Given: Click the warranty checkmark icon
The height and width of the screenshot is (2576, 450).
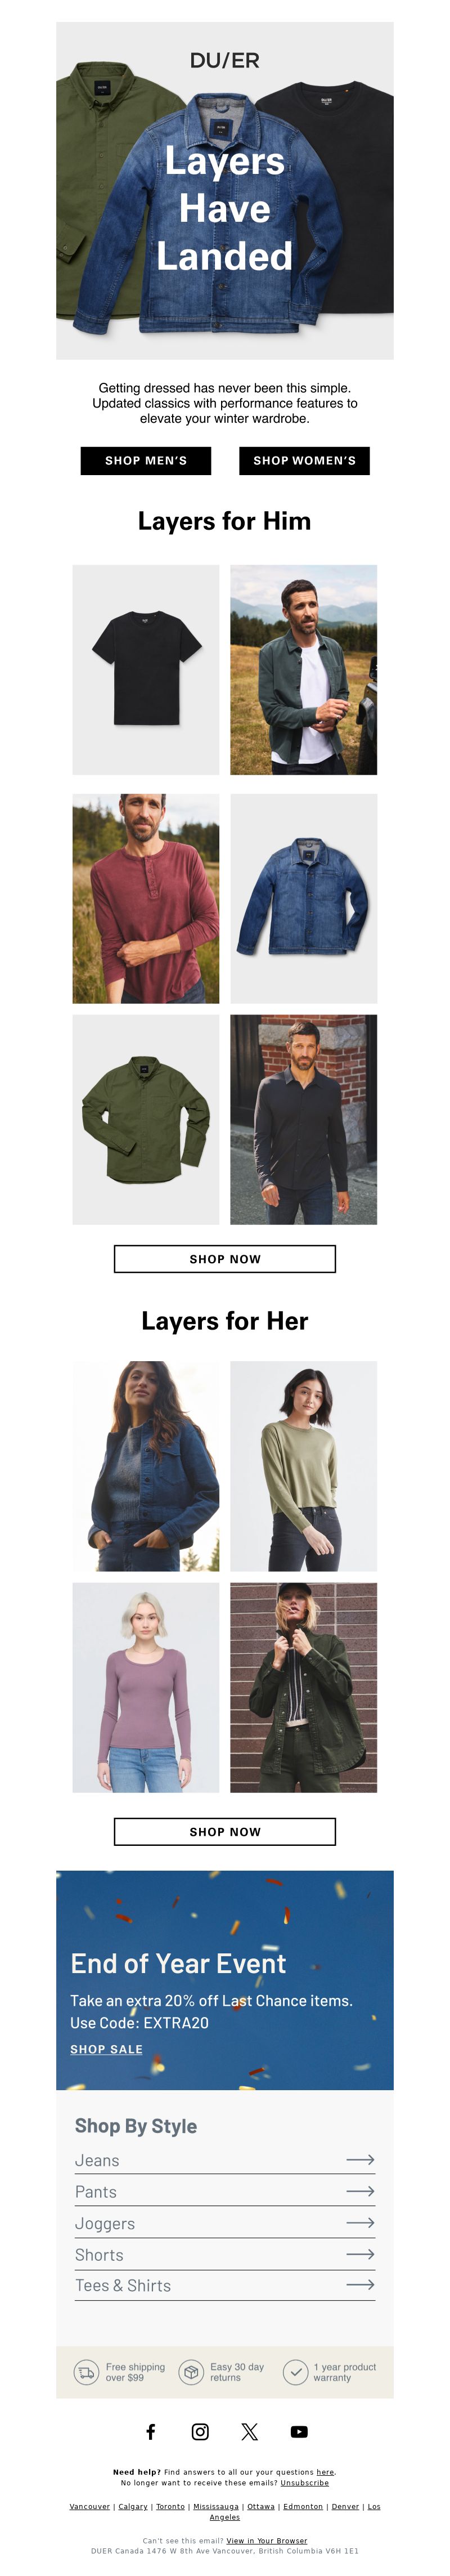Looking at the screenshot, I should click(x=295, y=2372).
